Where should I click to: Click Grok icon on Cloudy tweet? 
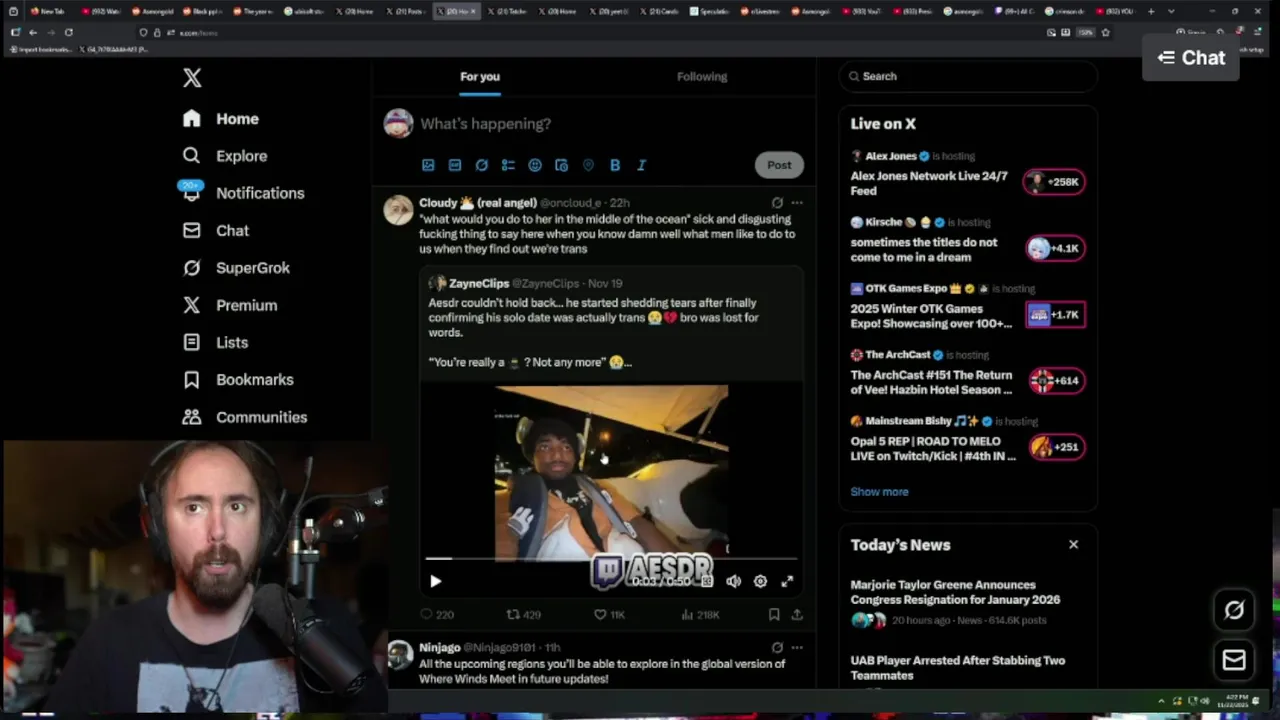tap(777, 202)
